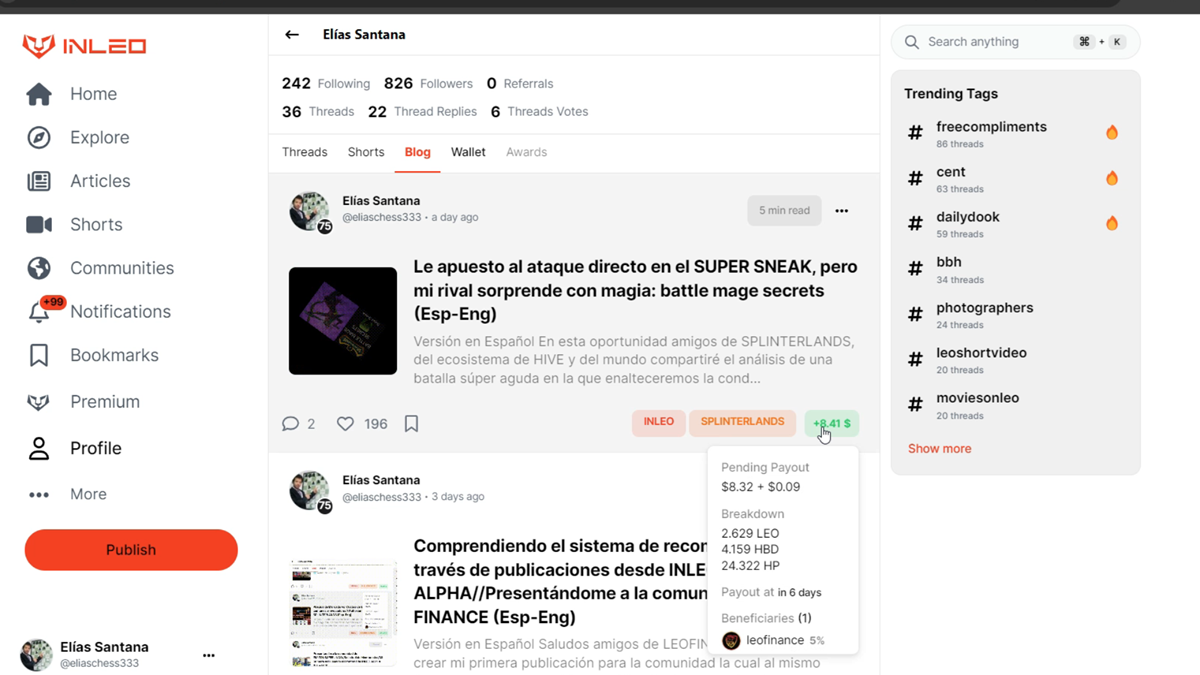This screenshot has height=675, width=1200.
Task: Click the search magnifier icon
Action: point(912,42)
